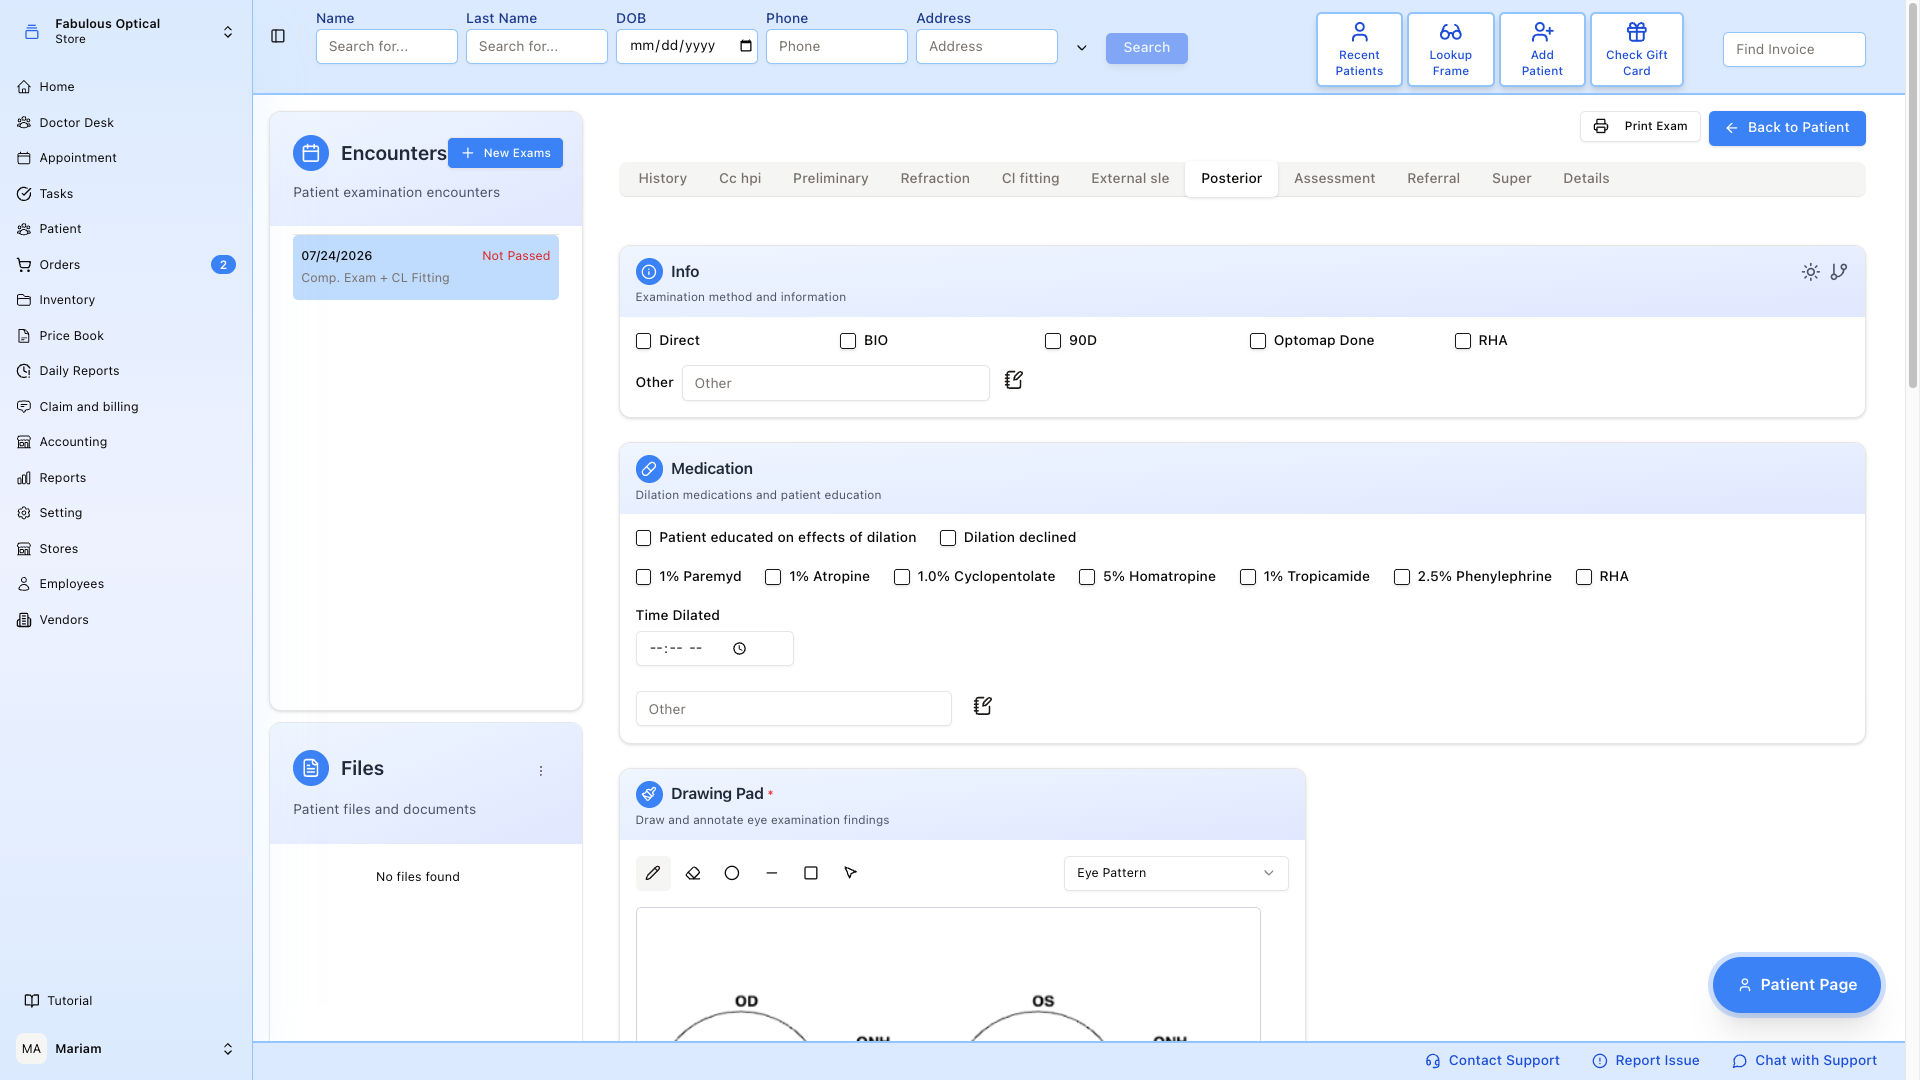1920x1080 pixels.
Task: Click the Time Dilated time field
Action: tap(715, 649)
